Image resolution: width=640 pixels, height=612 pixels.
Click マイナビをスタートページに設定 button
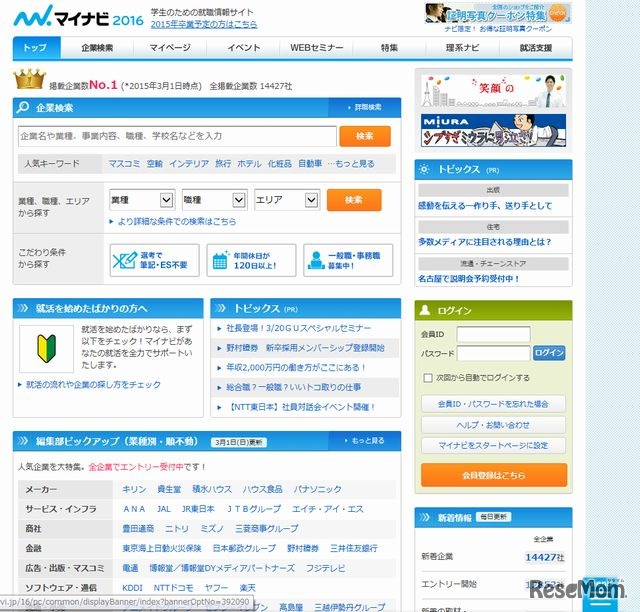point(493,445)
